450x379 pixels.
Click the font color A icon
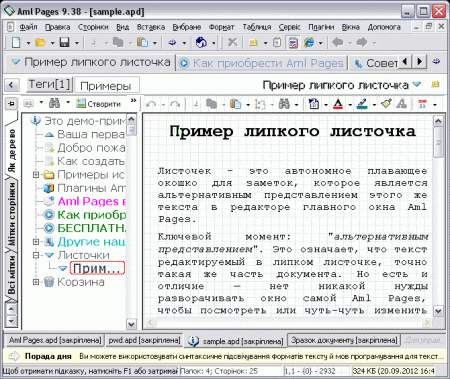[x=338, y=104]
